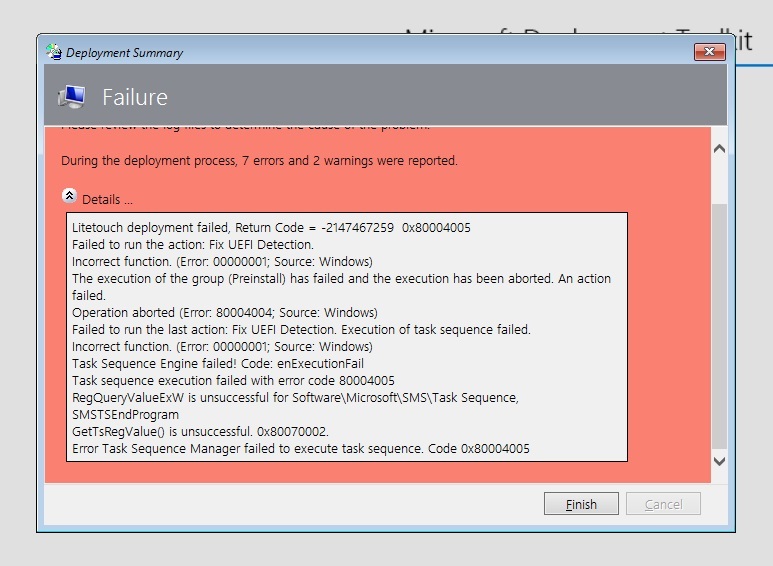
Task: Select the "Litetouch deployment failed" error line
Action: (x=271, y=228)
